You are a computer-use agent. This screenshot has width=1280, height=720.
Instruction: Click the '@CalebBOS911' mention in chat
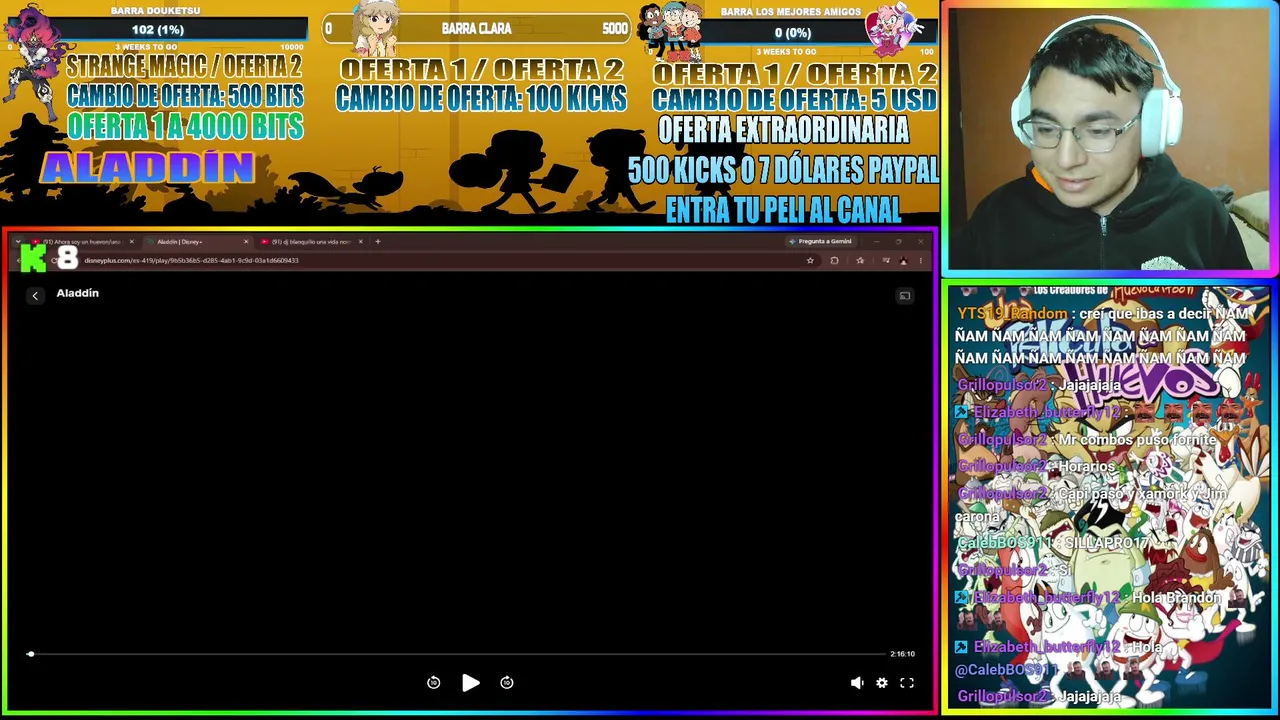click(x=1006, y=670)
